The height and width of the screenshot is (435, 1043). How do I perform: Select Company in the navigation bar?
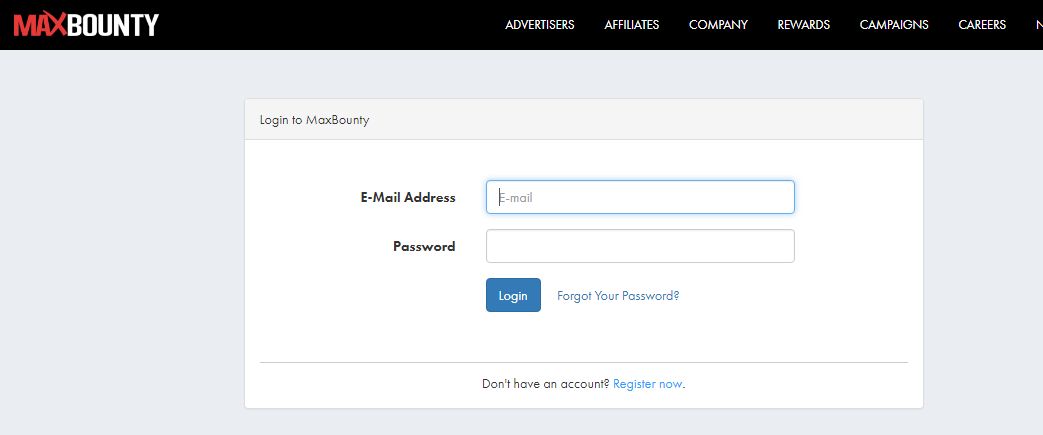coord(718,25)
